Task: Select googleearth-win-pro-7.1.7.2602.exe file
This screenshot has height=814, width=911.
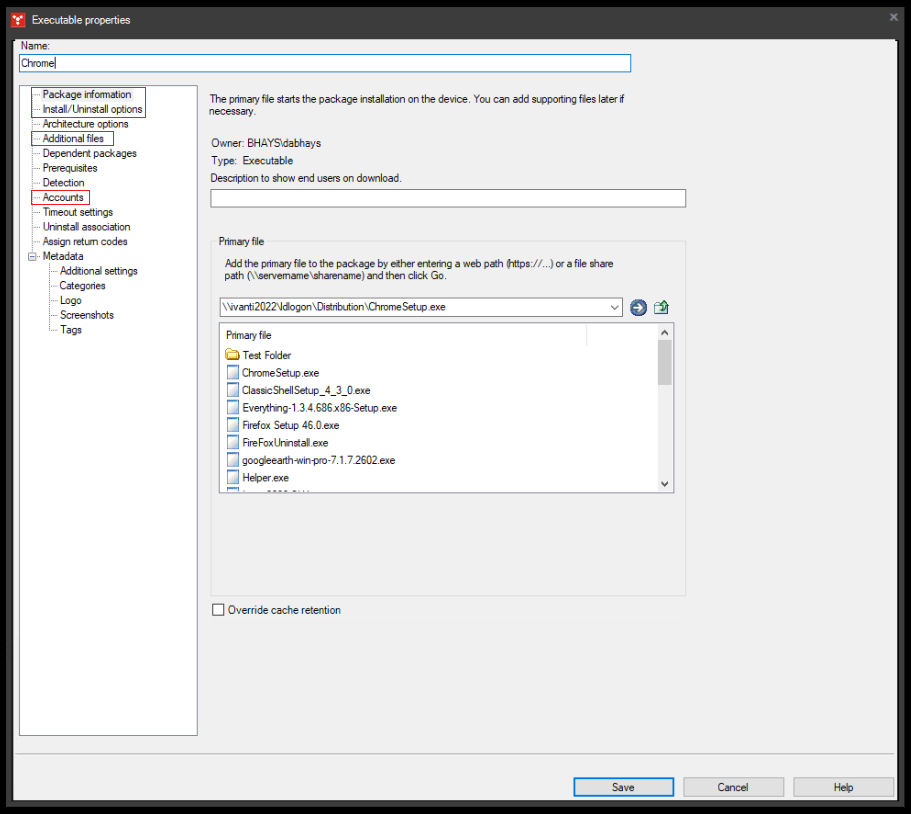Action: tap(318, 460)
